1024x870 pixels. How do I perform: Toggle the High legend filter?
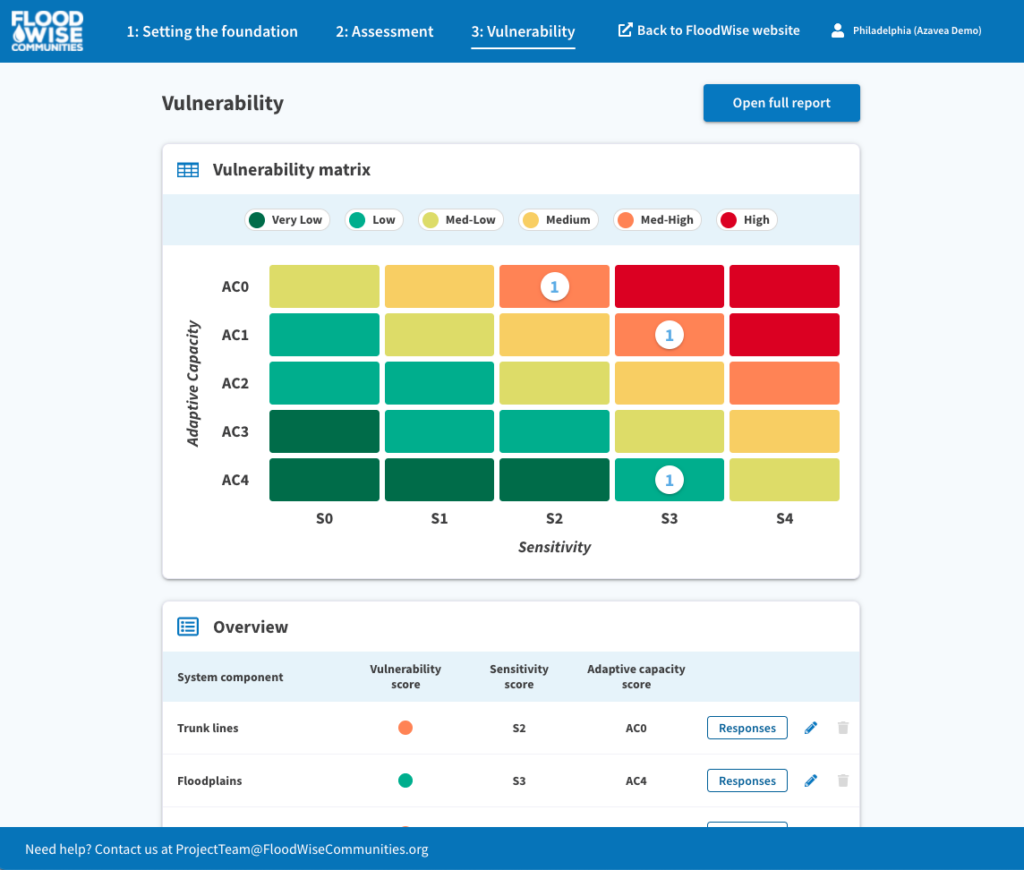coord(746,220)
